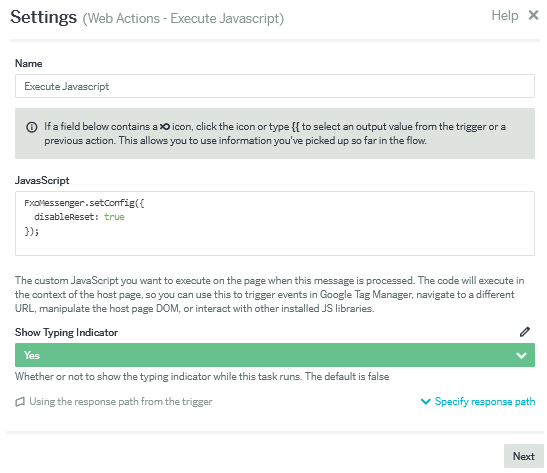The width and height of the screenshot is (547, 473).
Task: Click the disableReset property in the code
Action: click(x=64, y=217)
